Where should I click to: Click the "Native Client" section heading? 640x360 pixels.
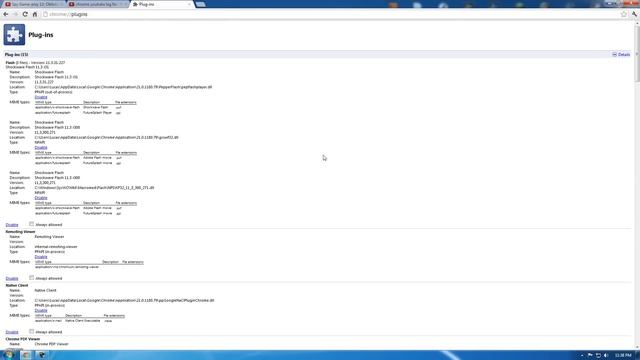pyautogui.click(x=17, y=285)
